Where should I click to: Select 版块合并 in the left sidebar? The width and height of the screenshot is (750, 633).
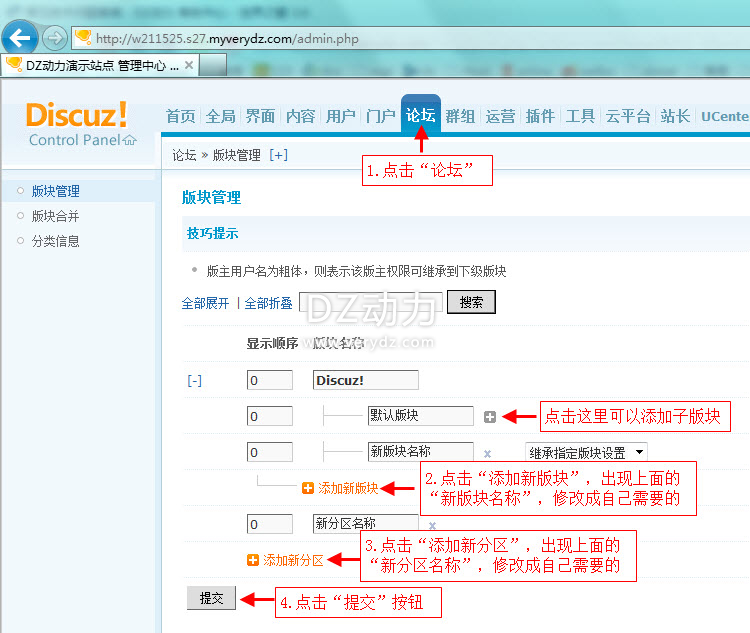[x=55, y=216]
